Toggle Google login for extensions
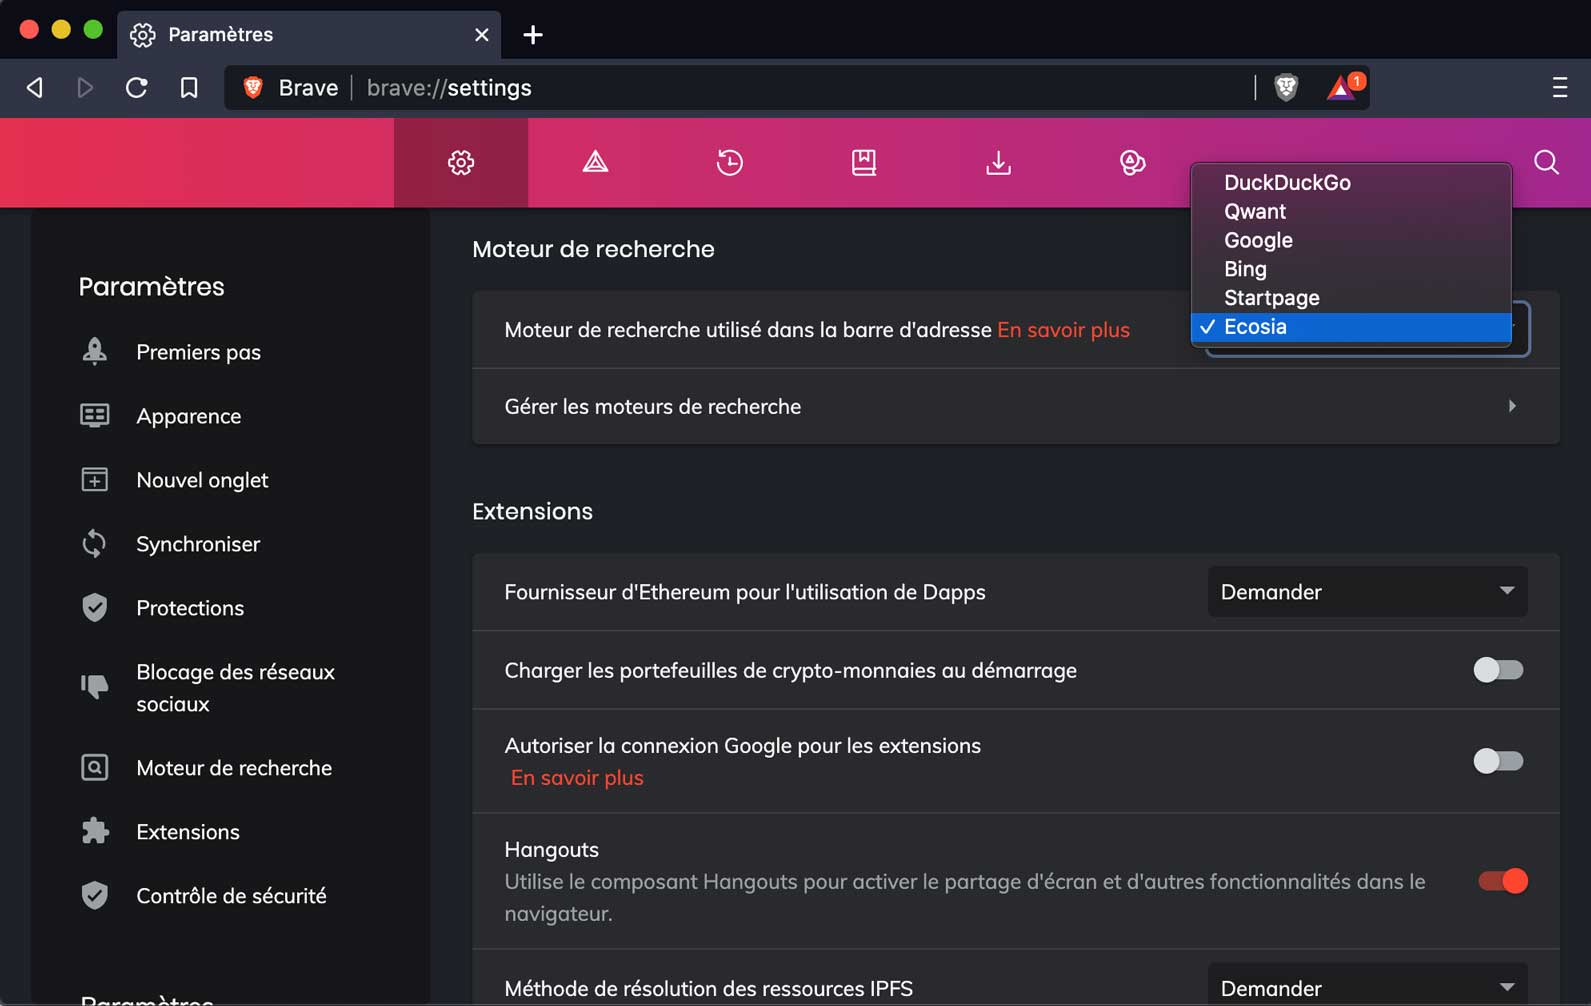 coord(1498,761)
